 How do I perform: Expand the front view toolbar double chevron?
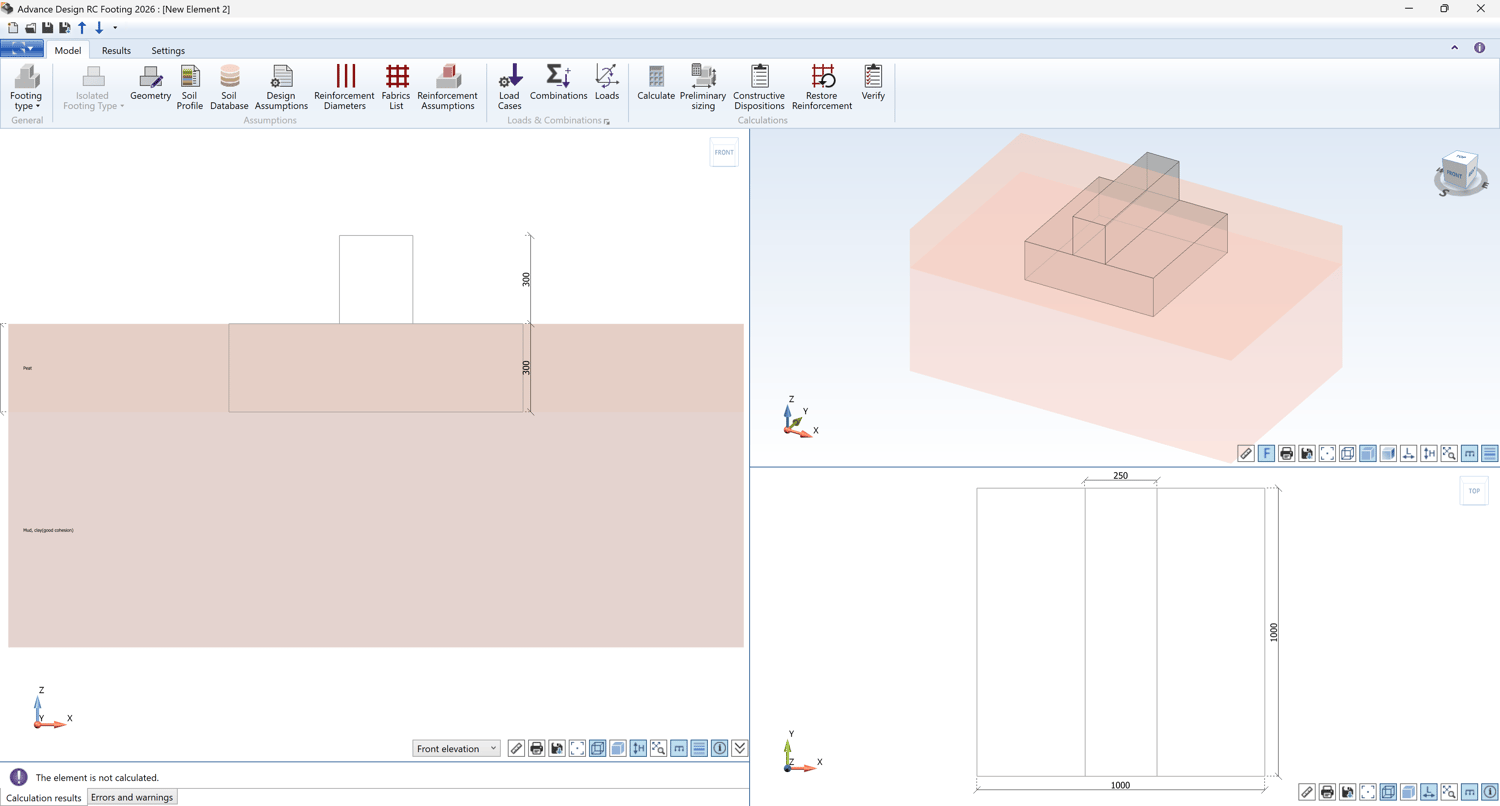(x=740, y=749)
